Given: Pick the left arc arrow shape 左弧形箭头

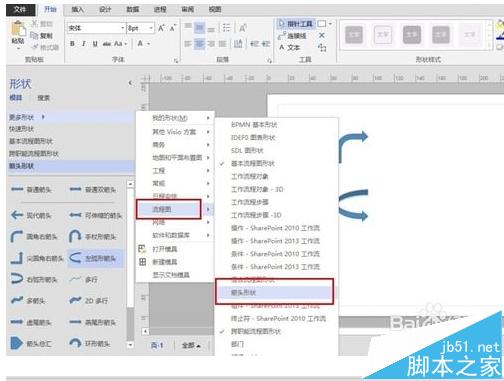Looking at the screenshot, I should [x=95, y=258].
